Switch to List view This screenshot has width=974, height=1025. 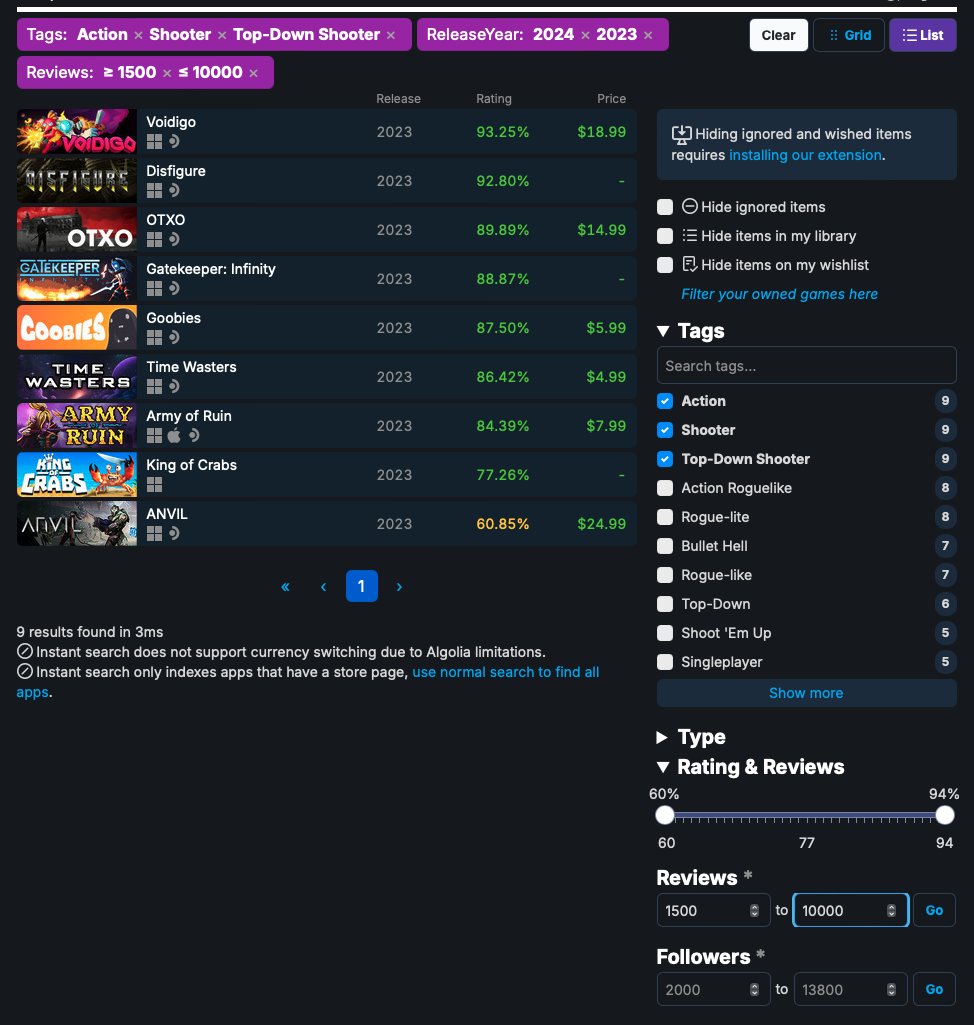click(x=922, y=35)
